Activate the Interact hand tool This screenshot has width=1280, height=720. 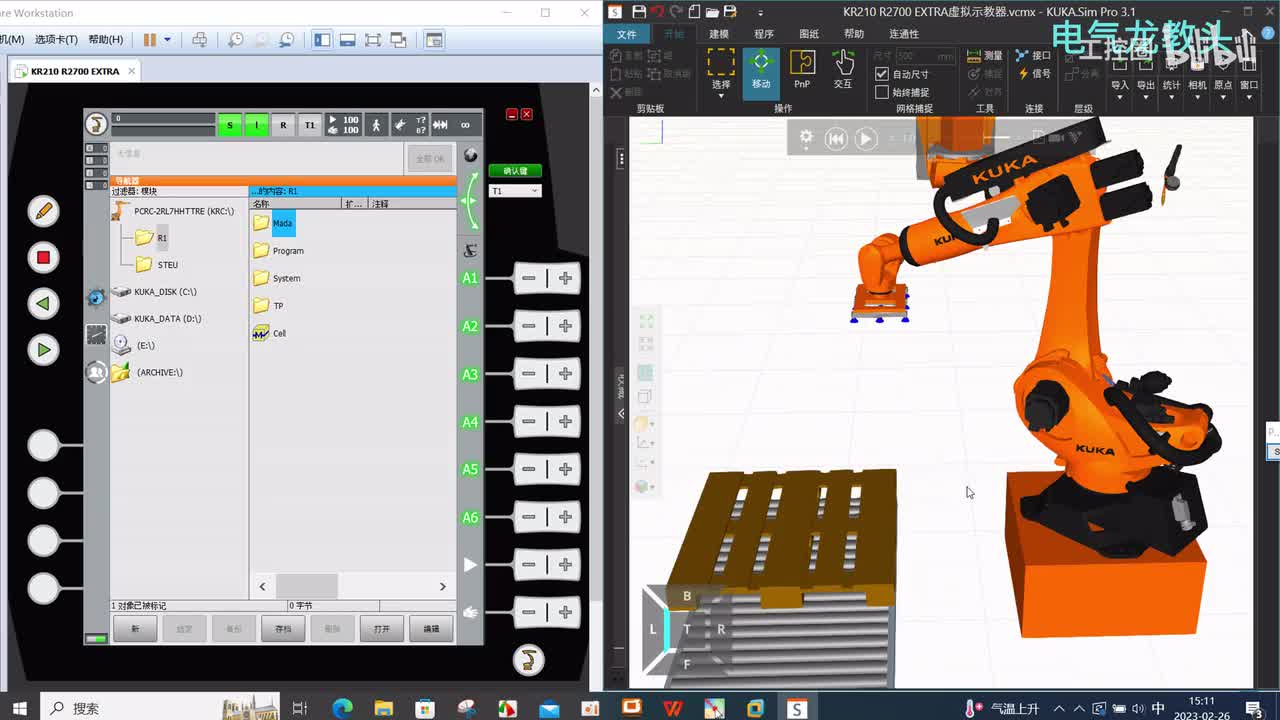pyautogui.click(x=843, y=69)
